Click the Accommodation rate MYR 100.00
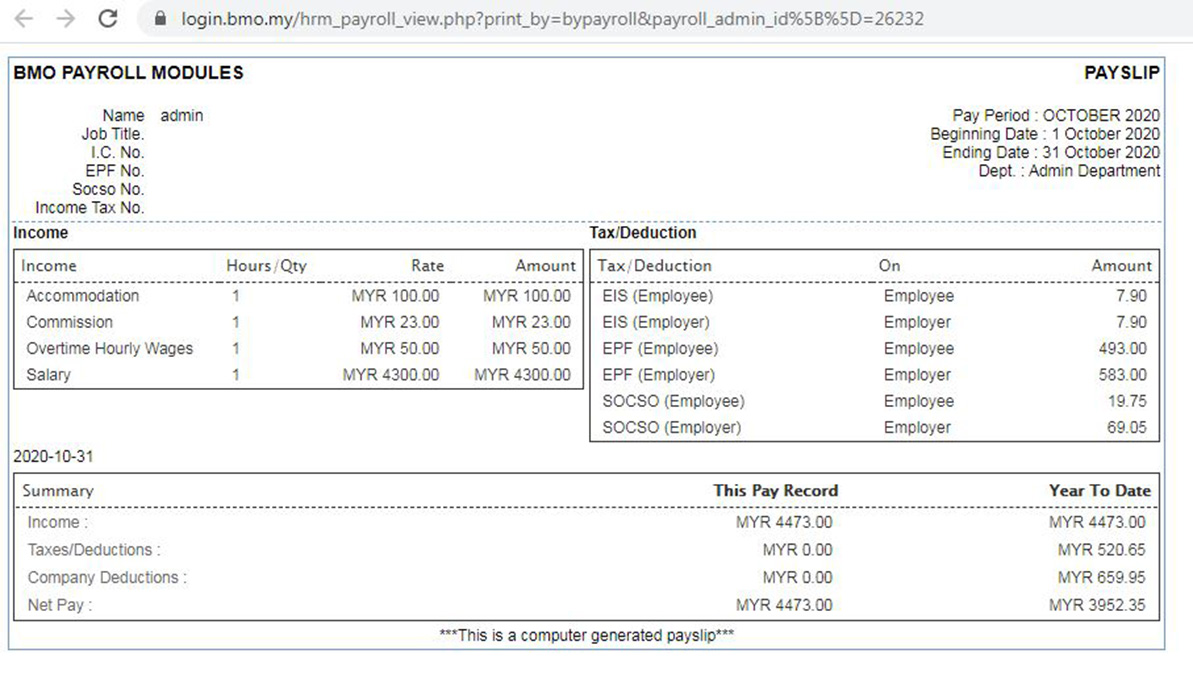The image size is (1193, 687). 395,296
